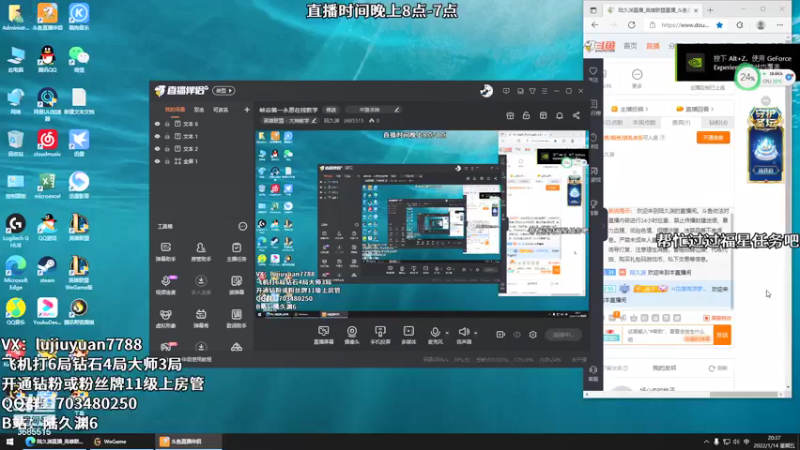Open the 弹幕秀 tool in the toolbox

tap(201, 318)
